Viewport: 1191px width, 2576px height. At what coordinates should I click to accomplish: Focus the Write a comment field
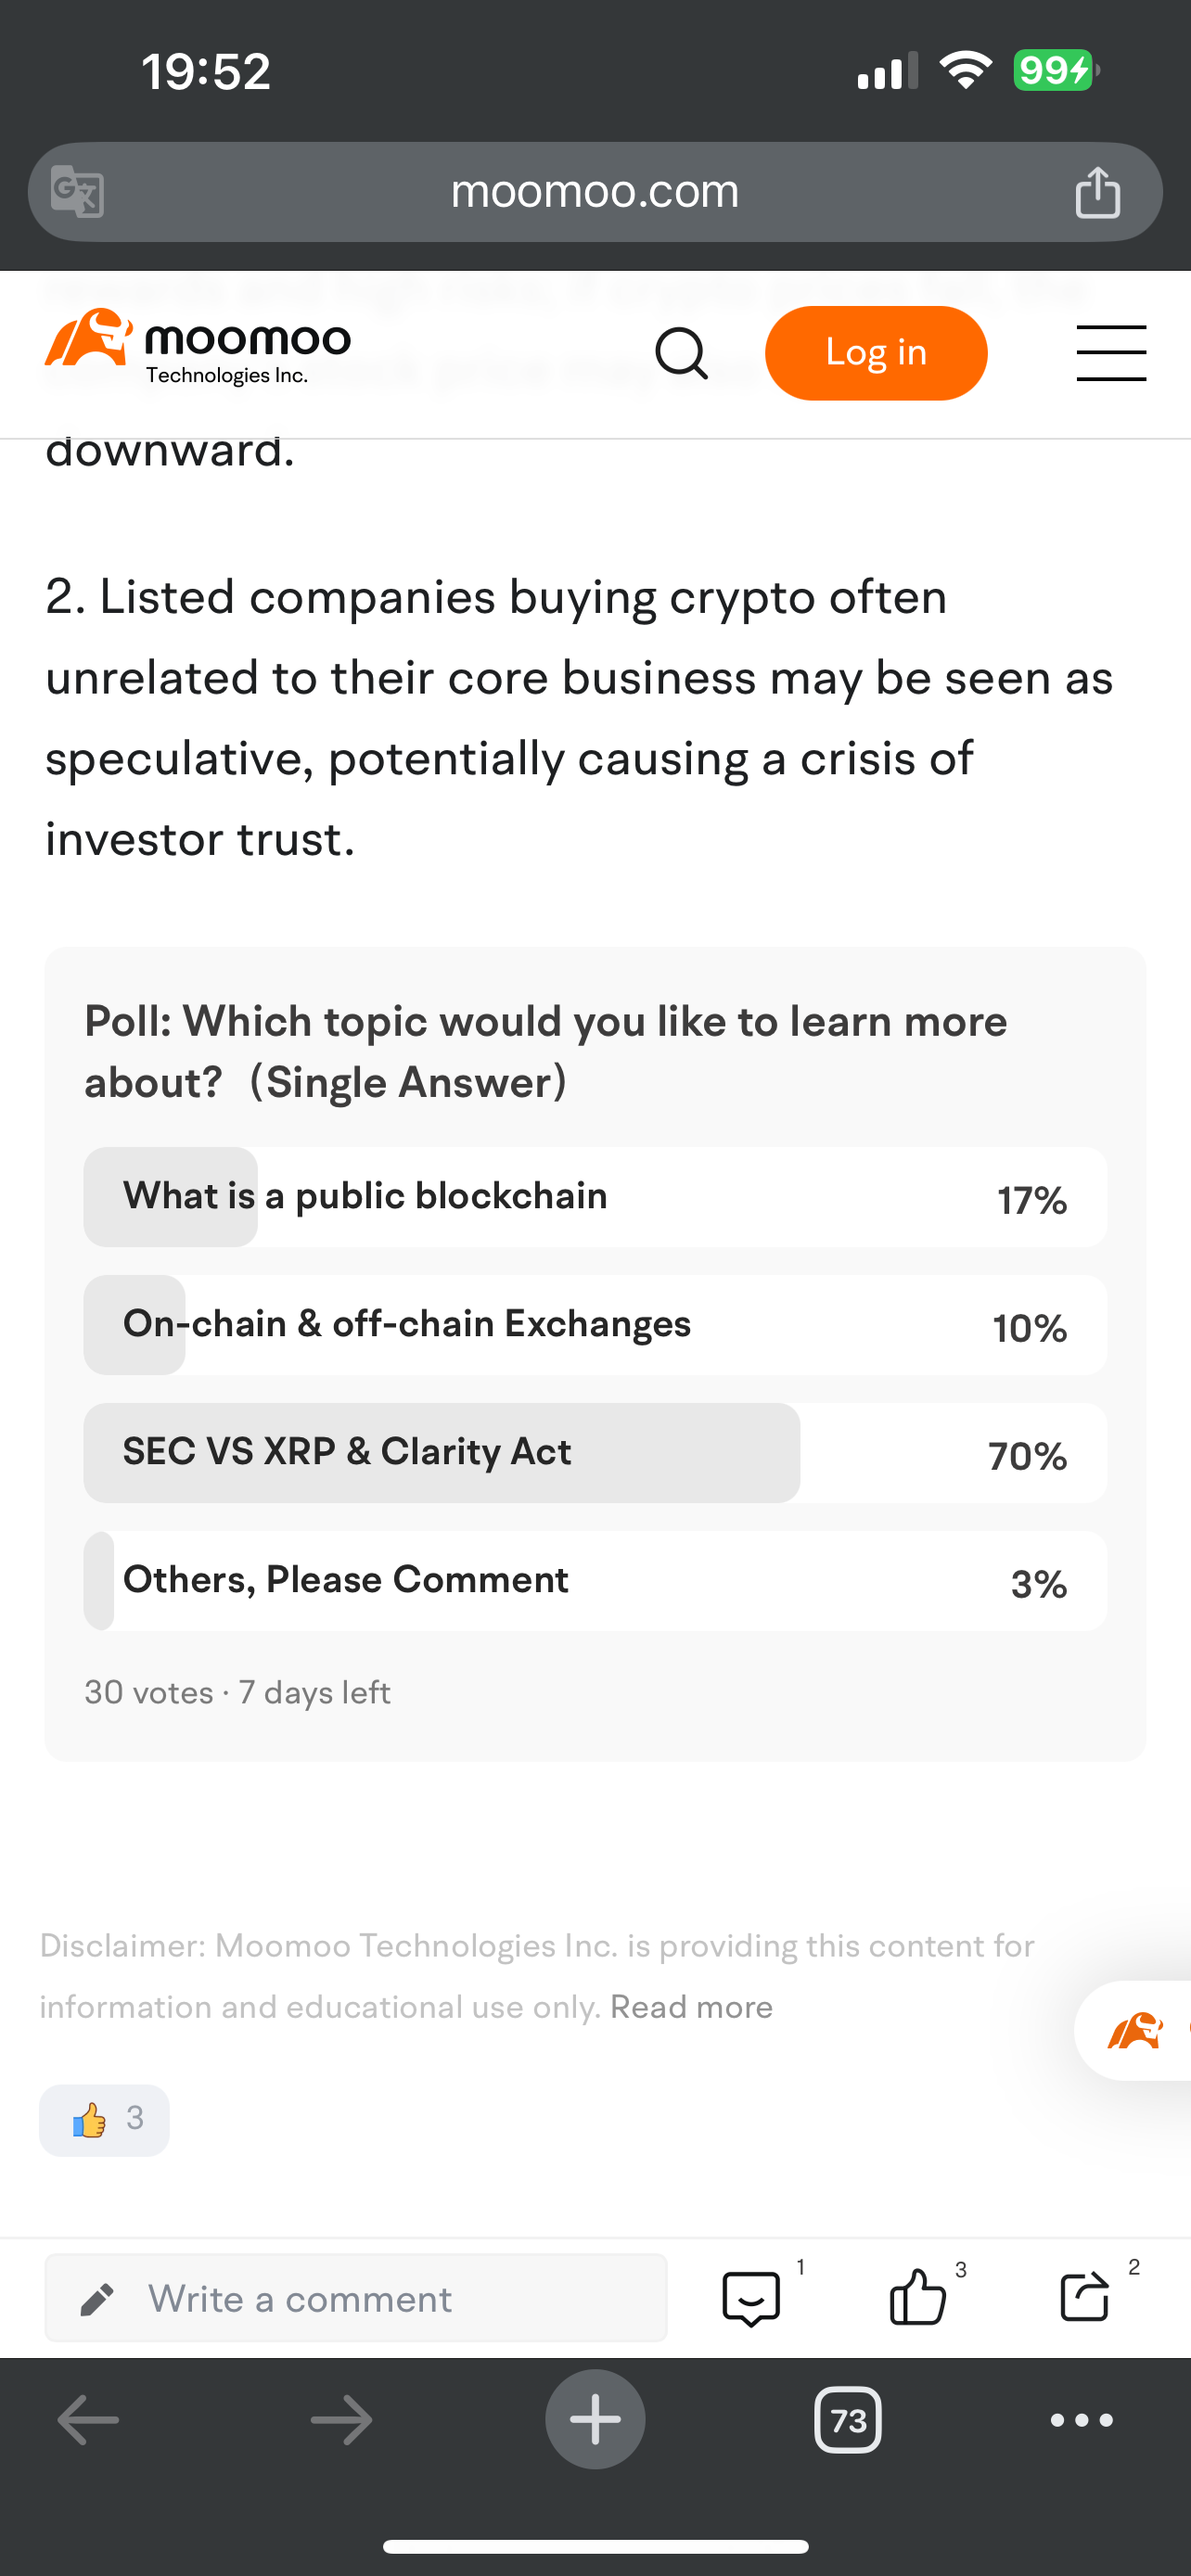point(356,2299)
